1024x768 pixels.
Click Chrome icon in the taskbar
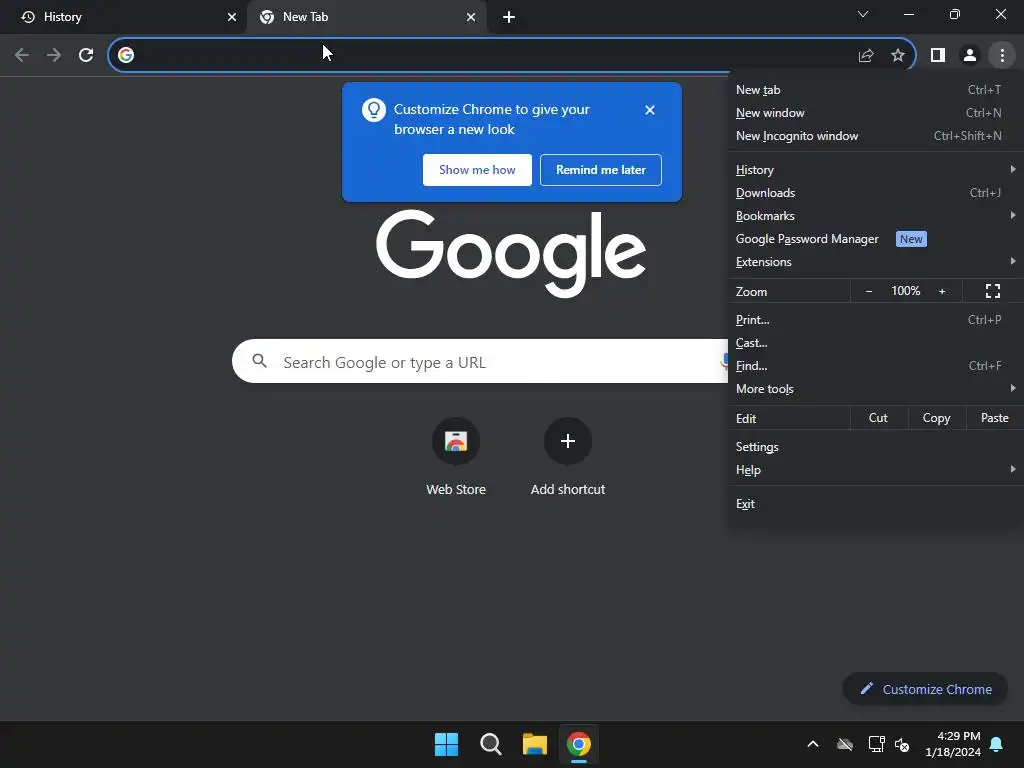pyautogui.click(x=579, y=744)
